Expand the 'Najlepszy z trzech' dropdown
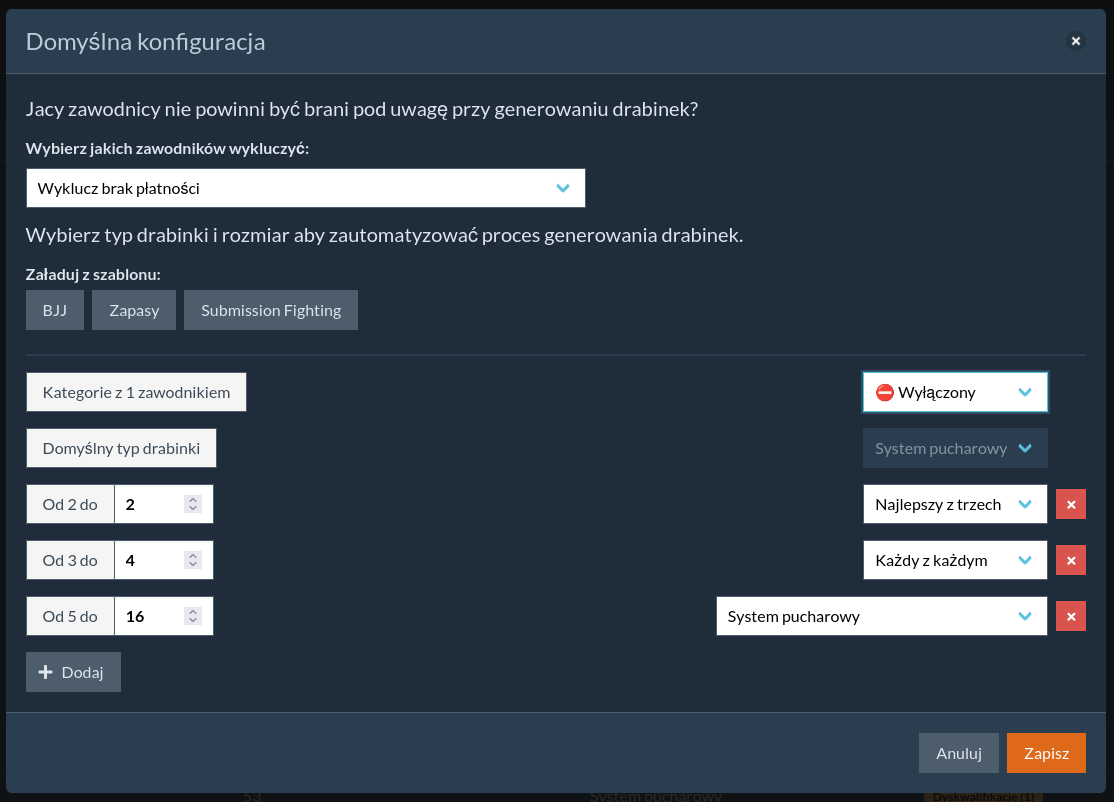Viewport: 1114px width, 802px height. point(954,505)
